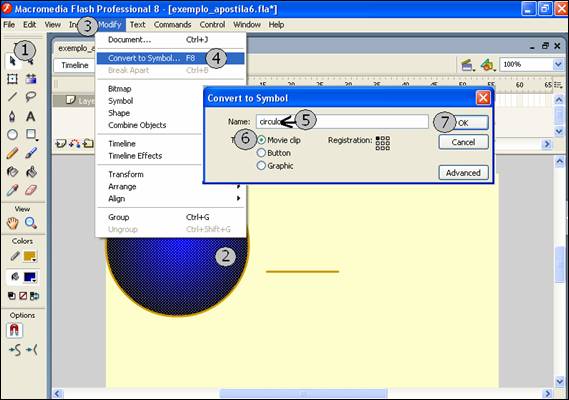Open the fill color picker swatch
Screen dimensions: 569x400
click(30, 277)
